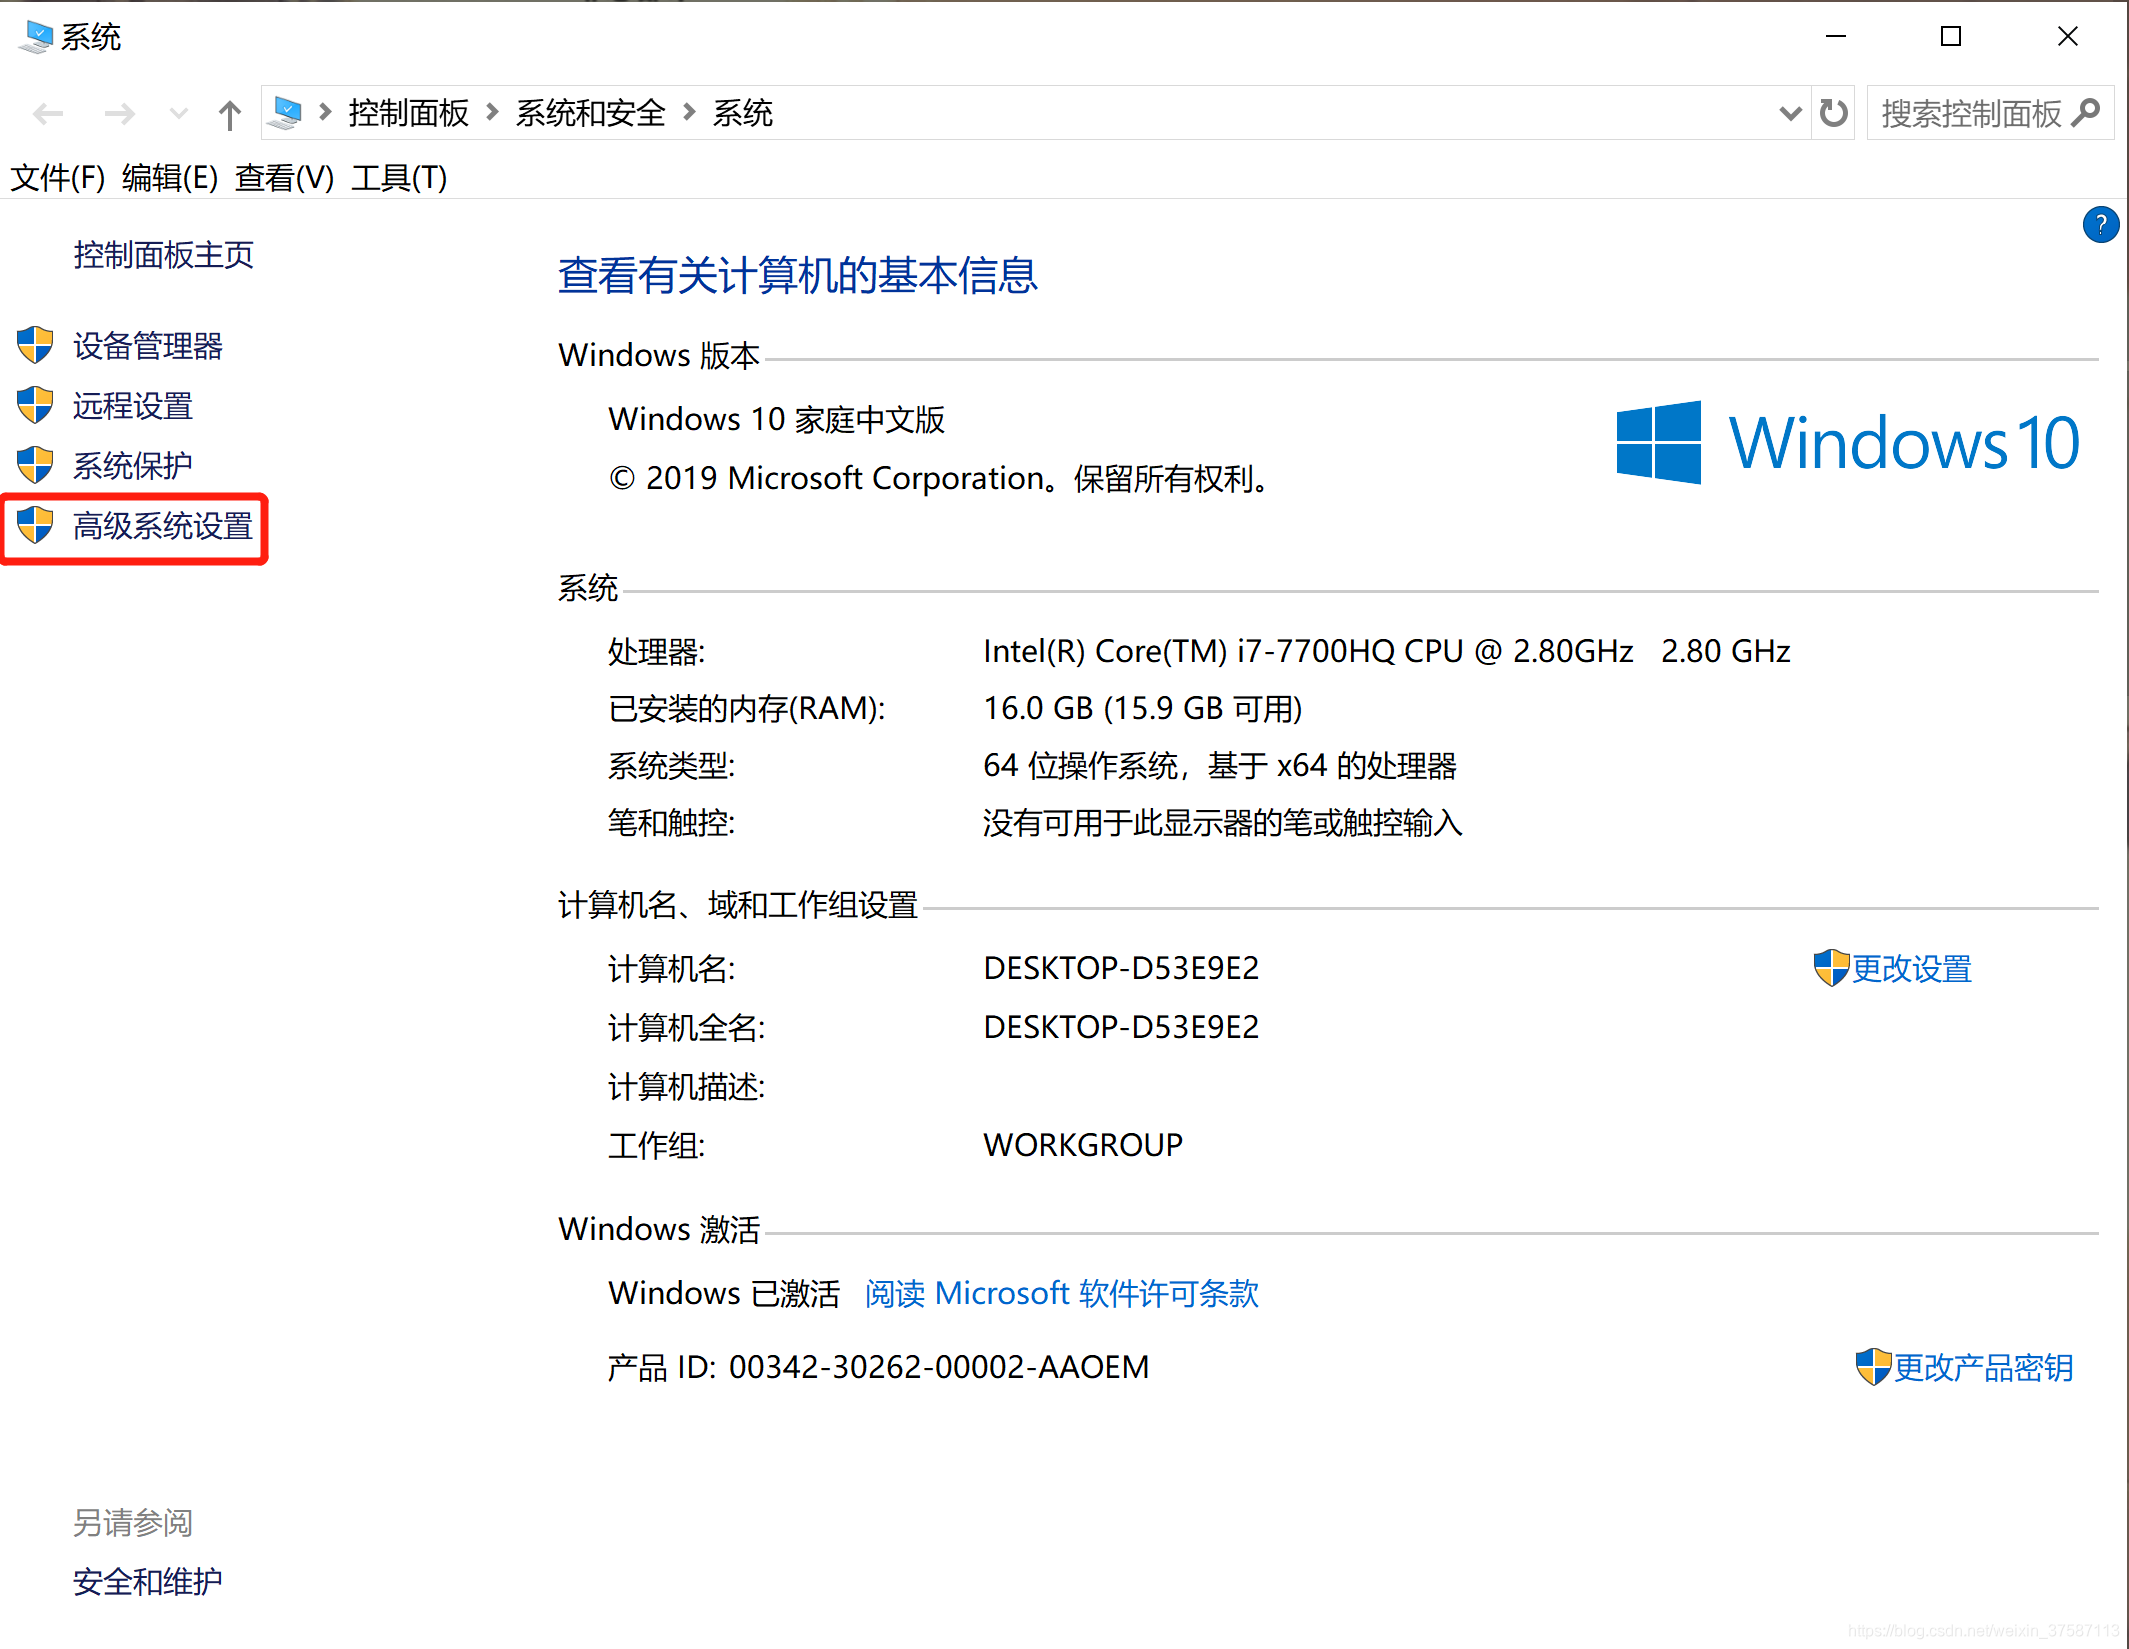Select RAM value 16.0 GB (15.9 GB 可用)
The width and height of the screenshot is (2129, 1649).
pyautogui.click(x=1142, y=709)
